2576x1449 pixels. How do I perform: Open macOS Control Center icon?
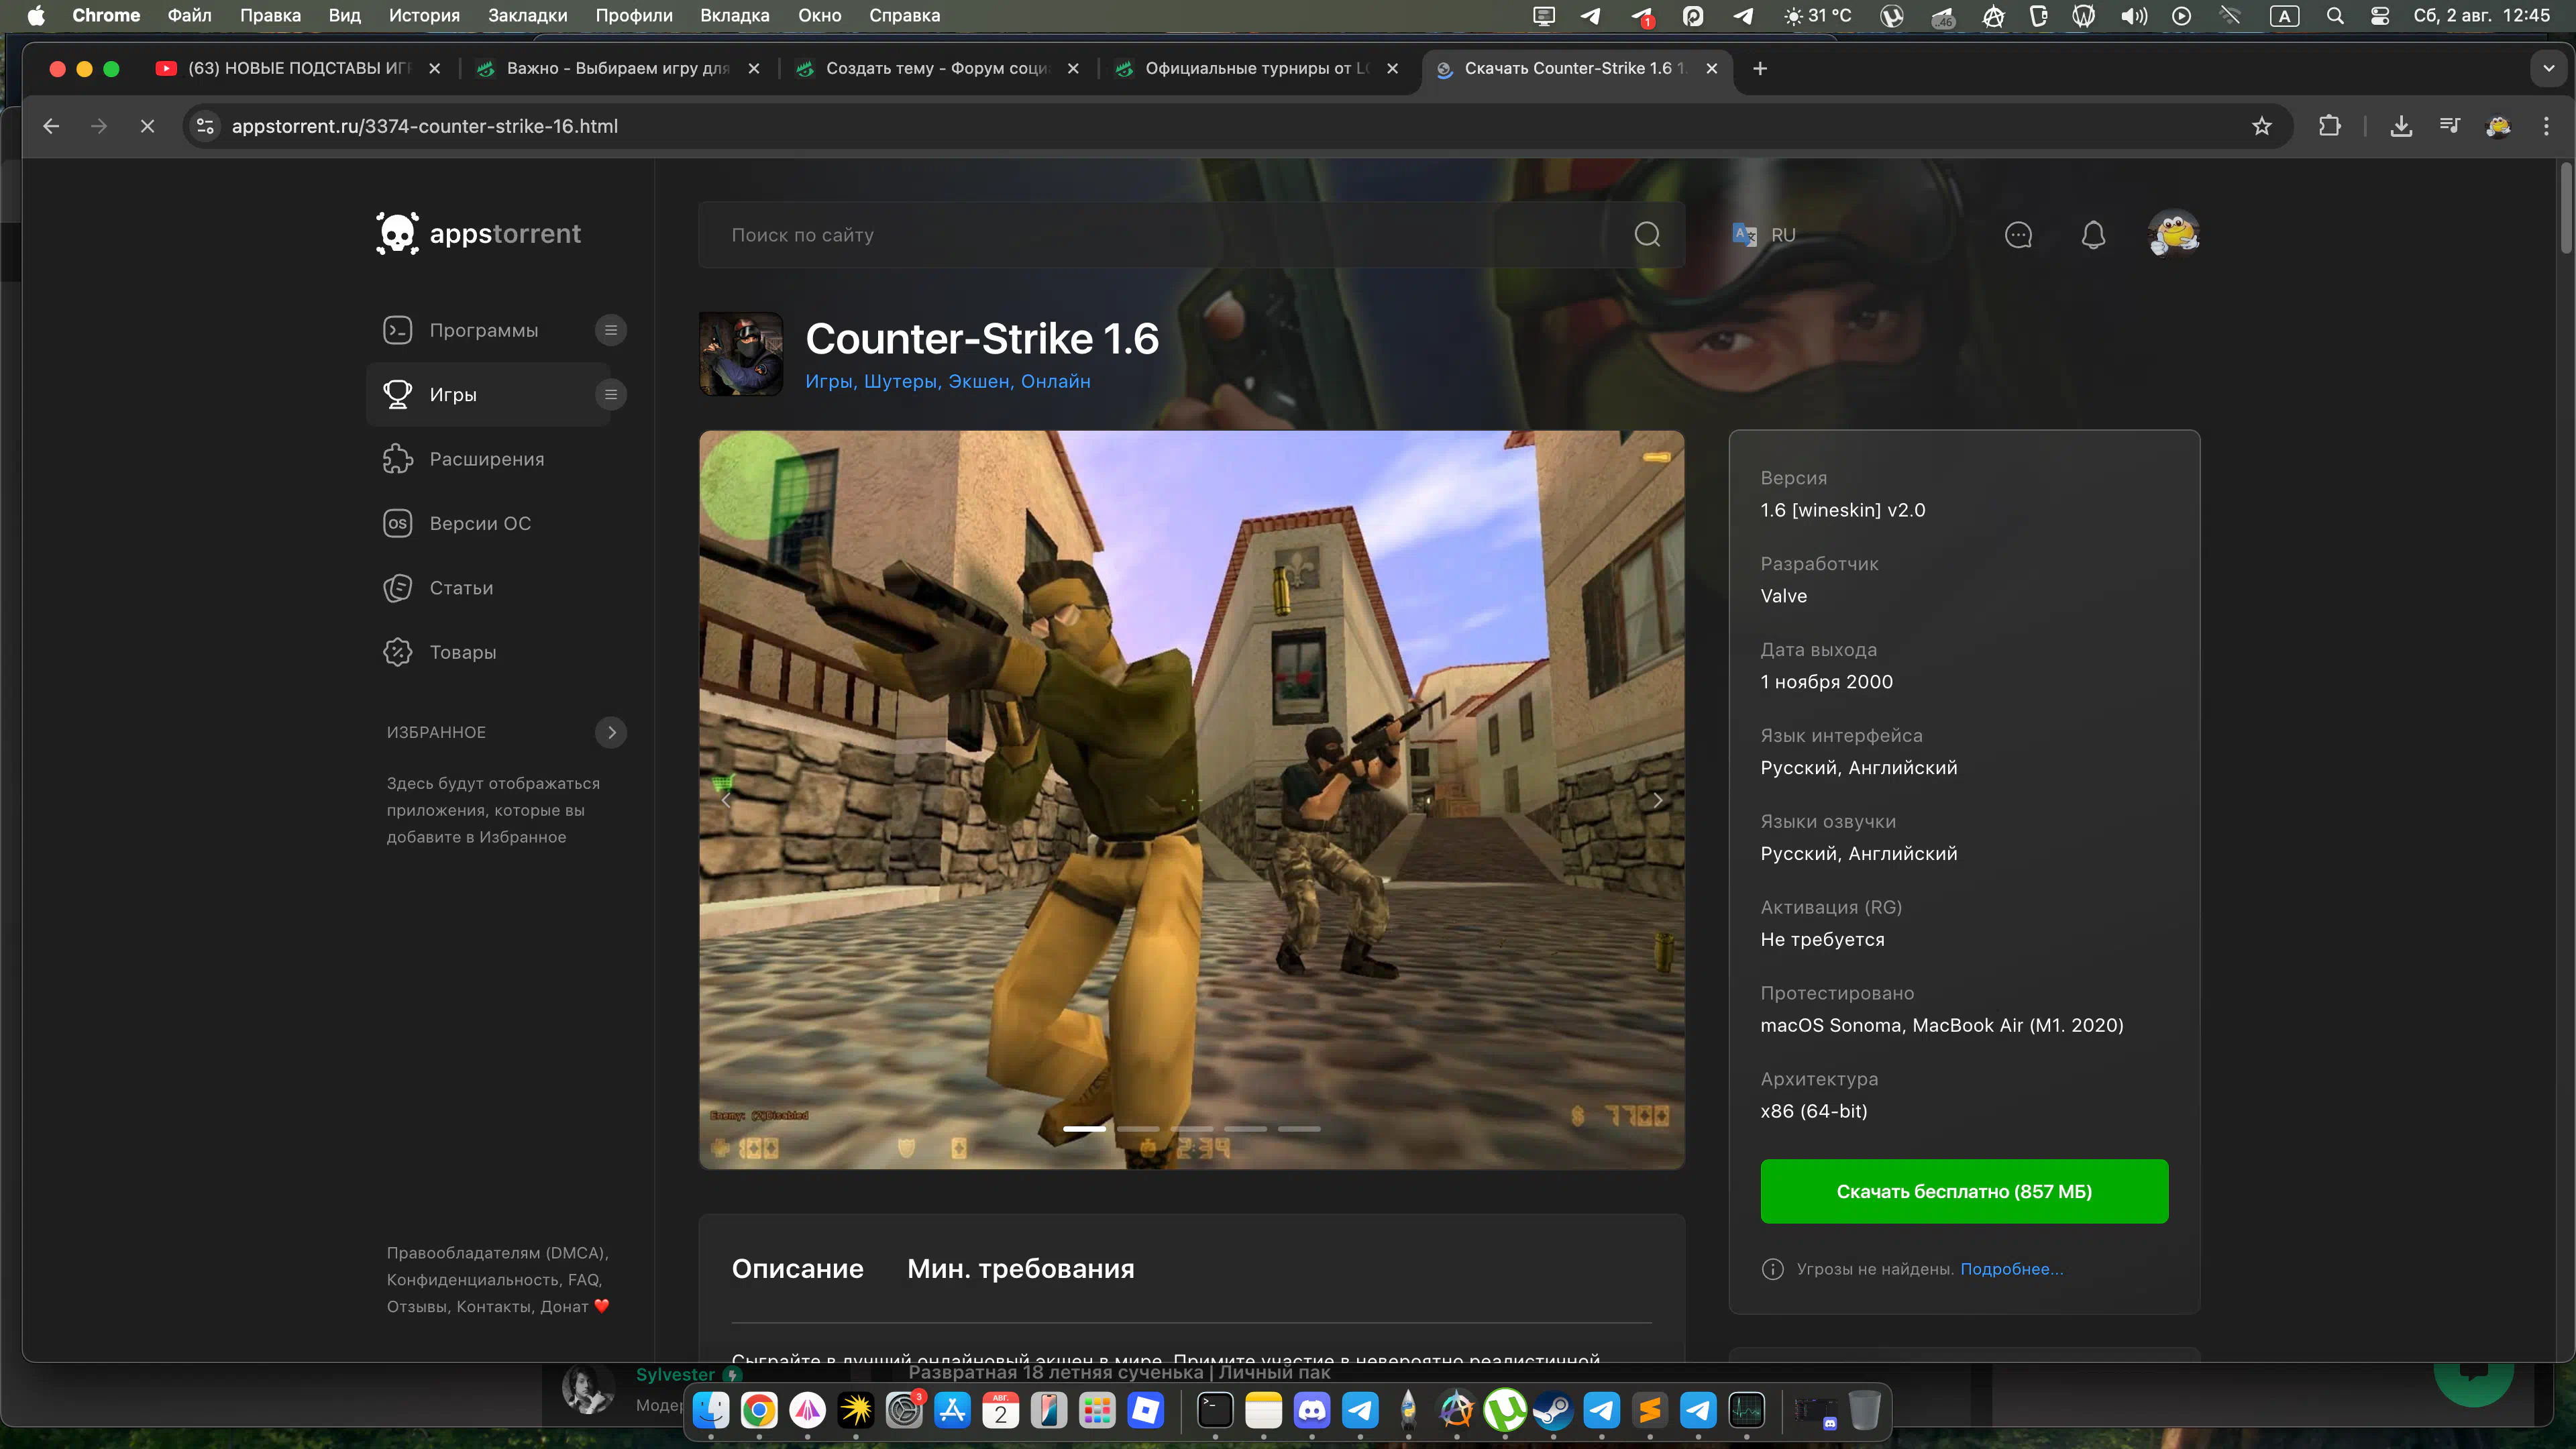tap(2380, 15)
